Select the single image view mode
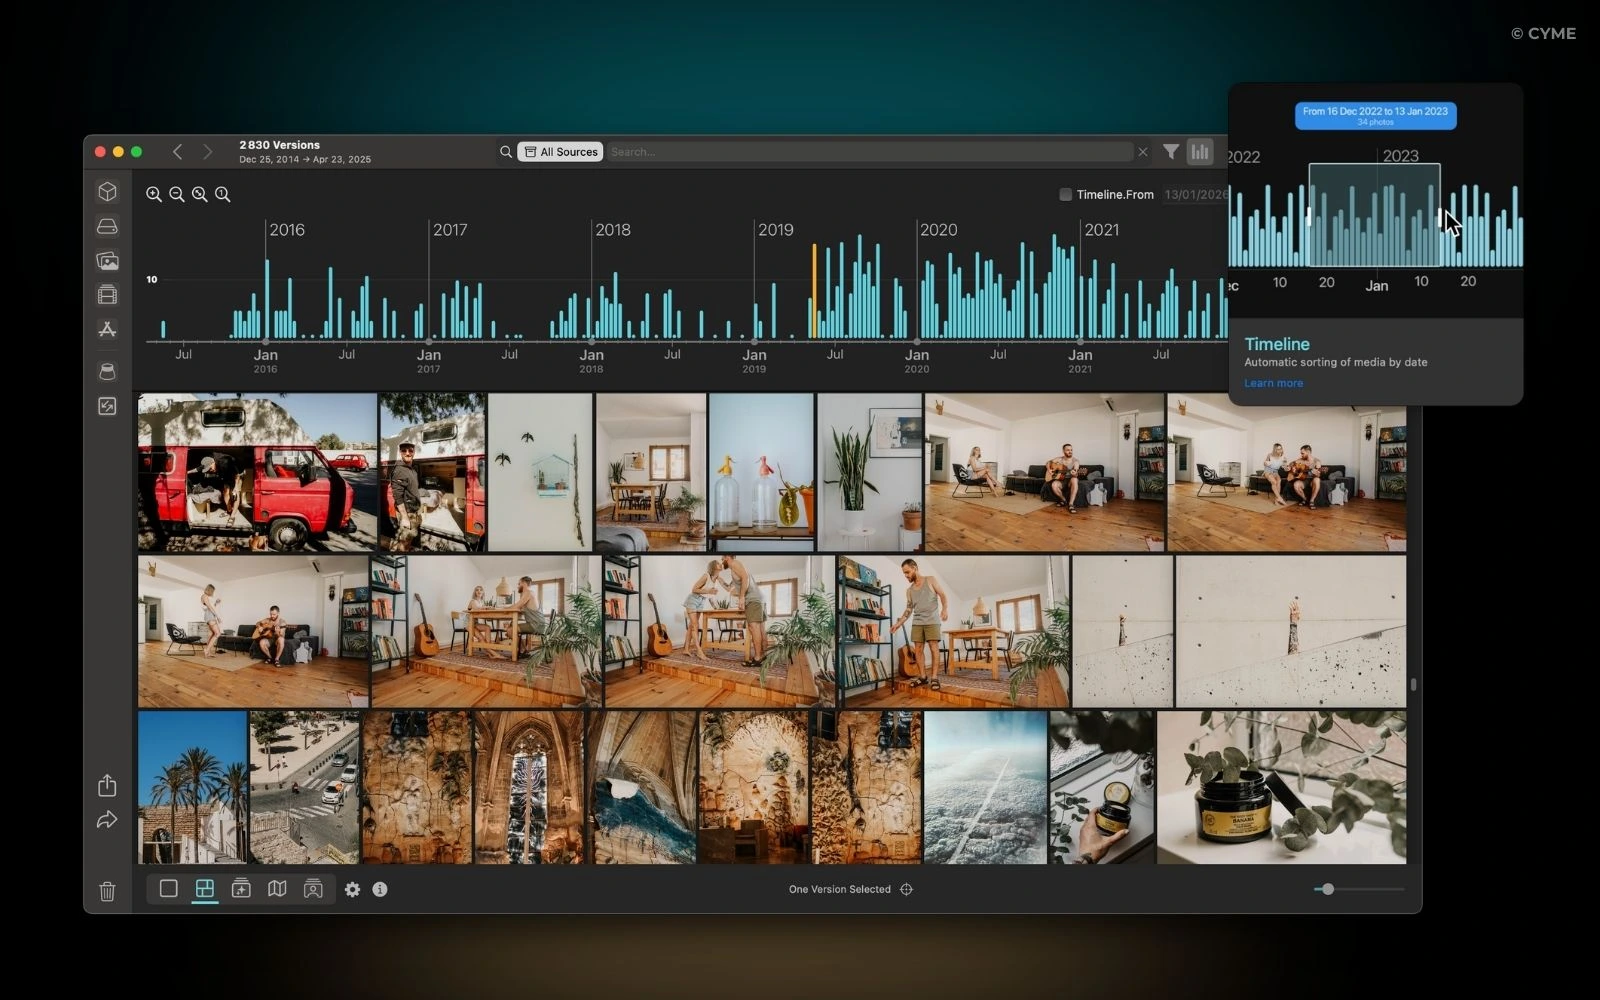 click(167, 888)
